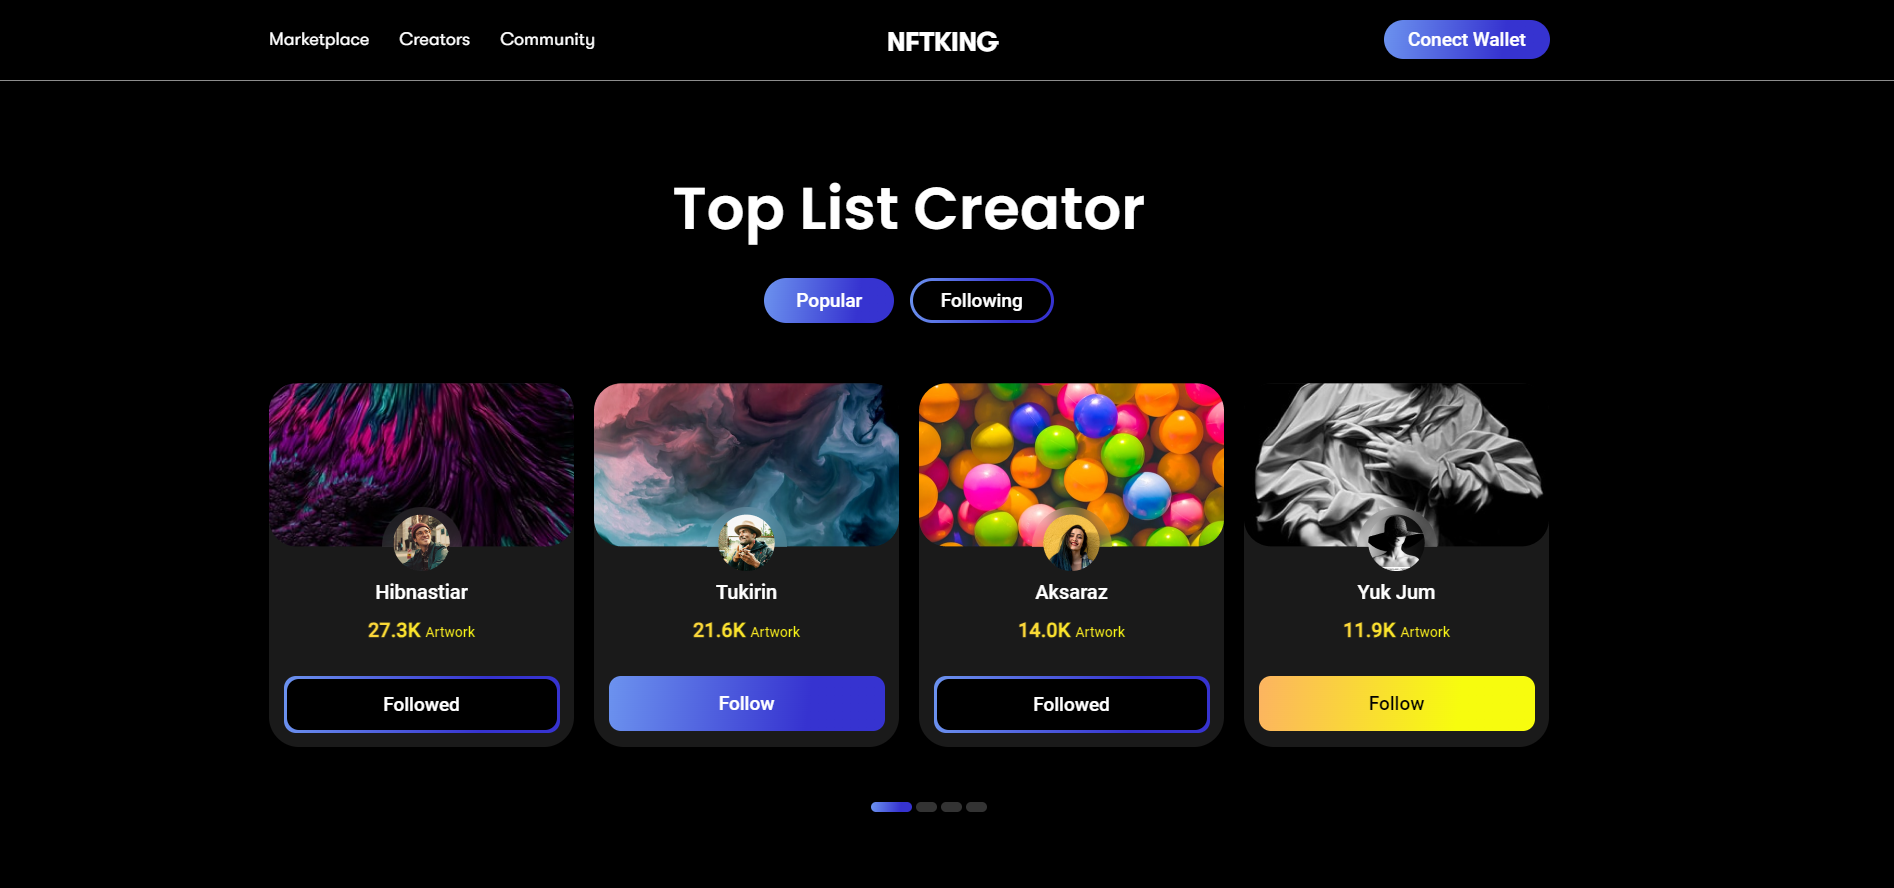The width and height of the screenshot is (1894, 888).
Task: Unfollow Hibnastiar using the Followed button
Action: coord(421,704)
